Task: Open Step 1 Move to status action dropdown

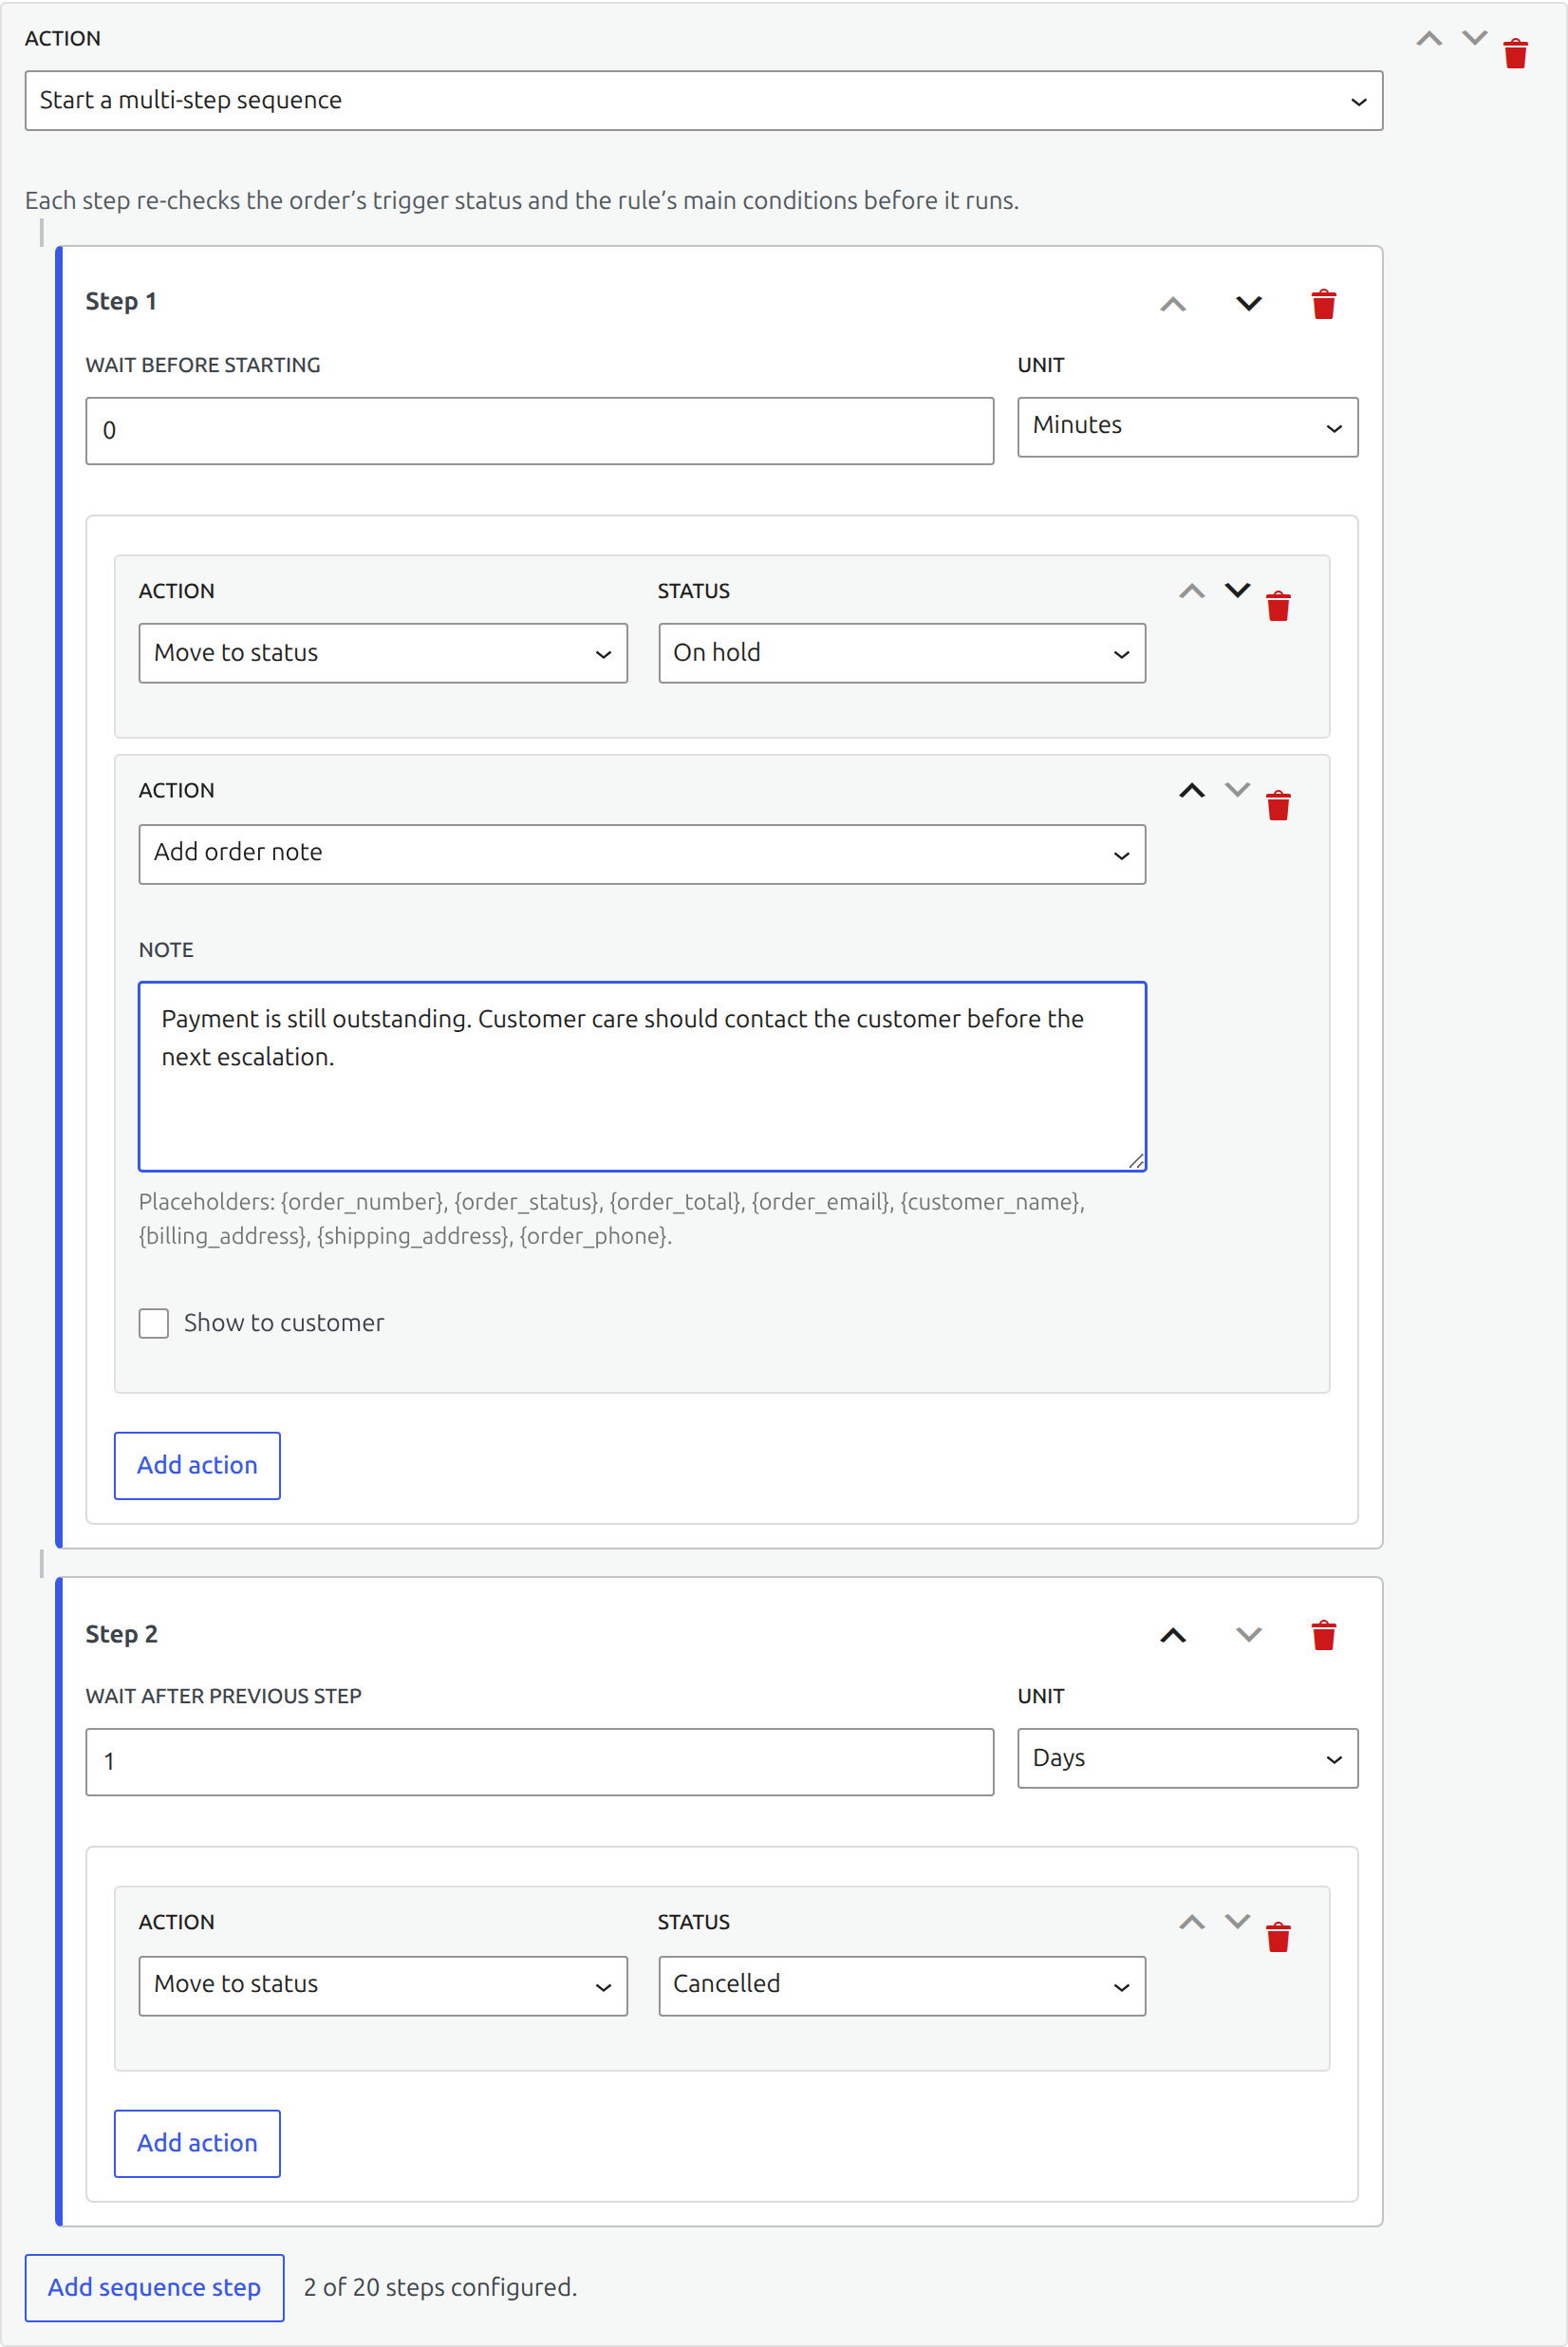Action: tap(383, 653)
